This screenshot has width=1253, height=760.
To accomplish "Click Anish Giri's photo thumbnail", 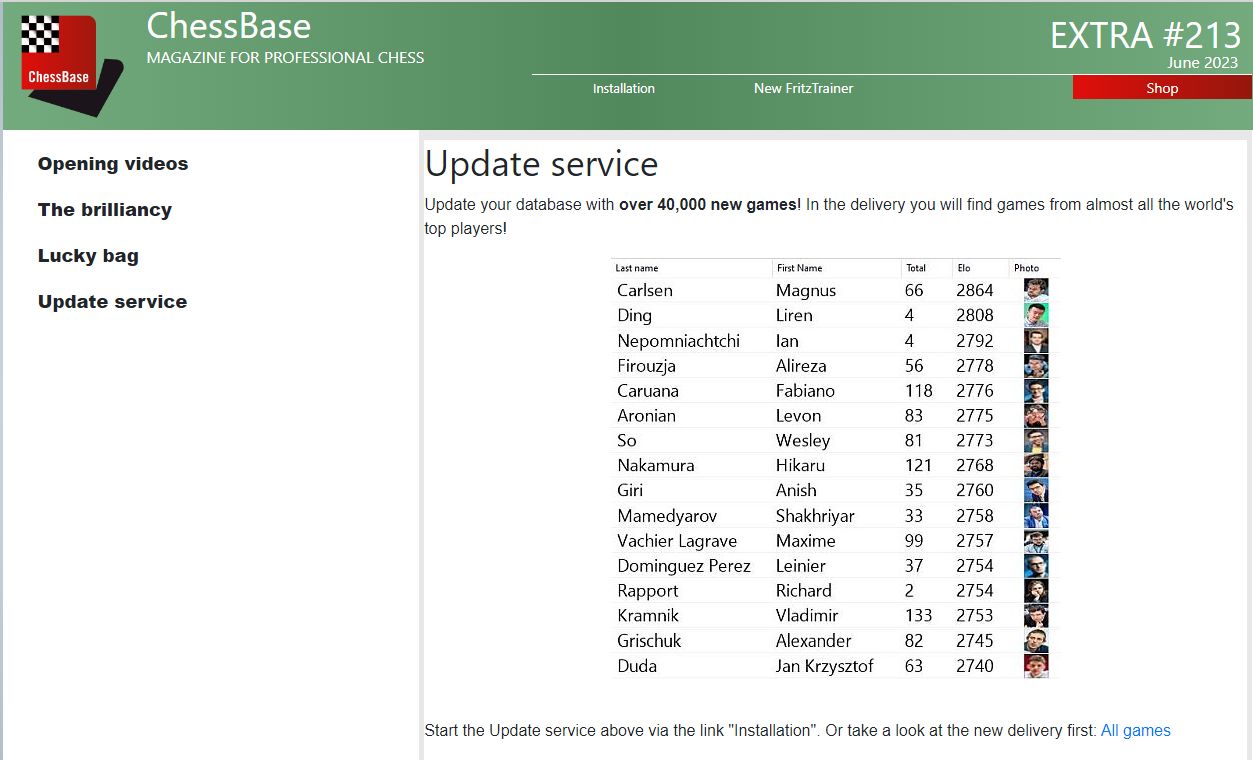I will tap(1036, 490).
